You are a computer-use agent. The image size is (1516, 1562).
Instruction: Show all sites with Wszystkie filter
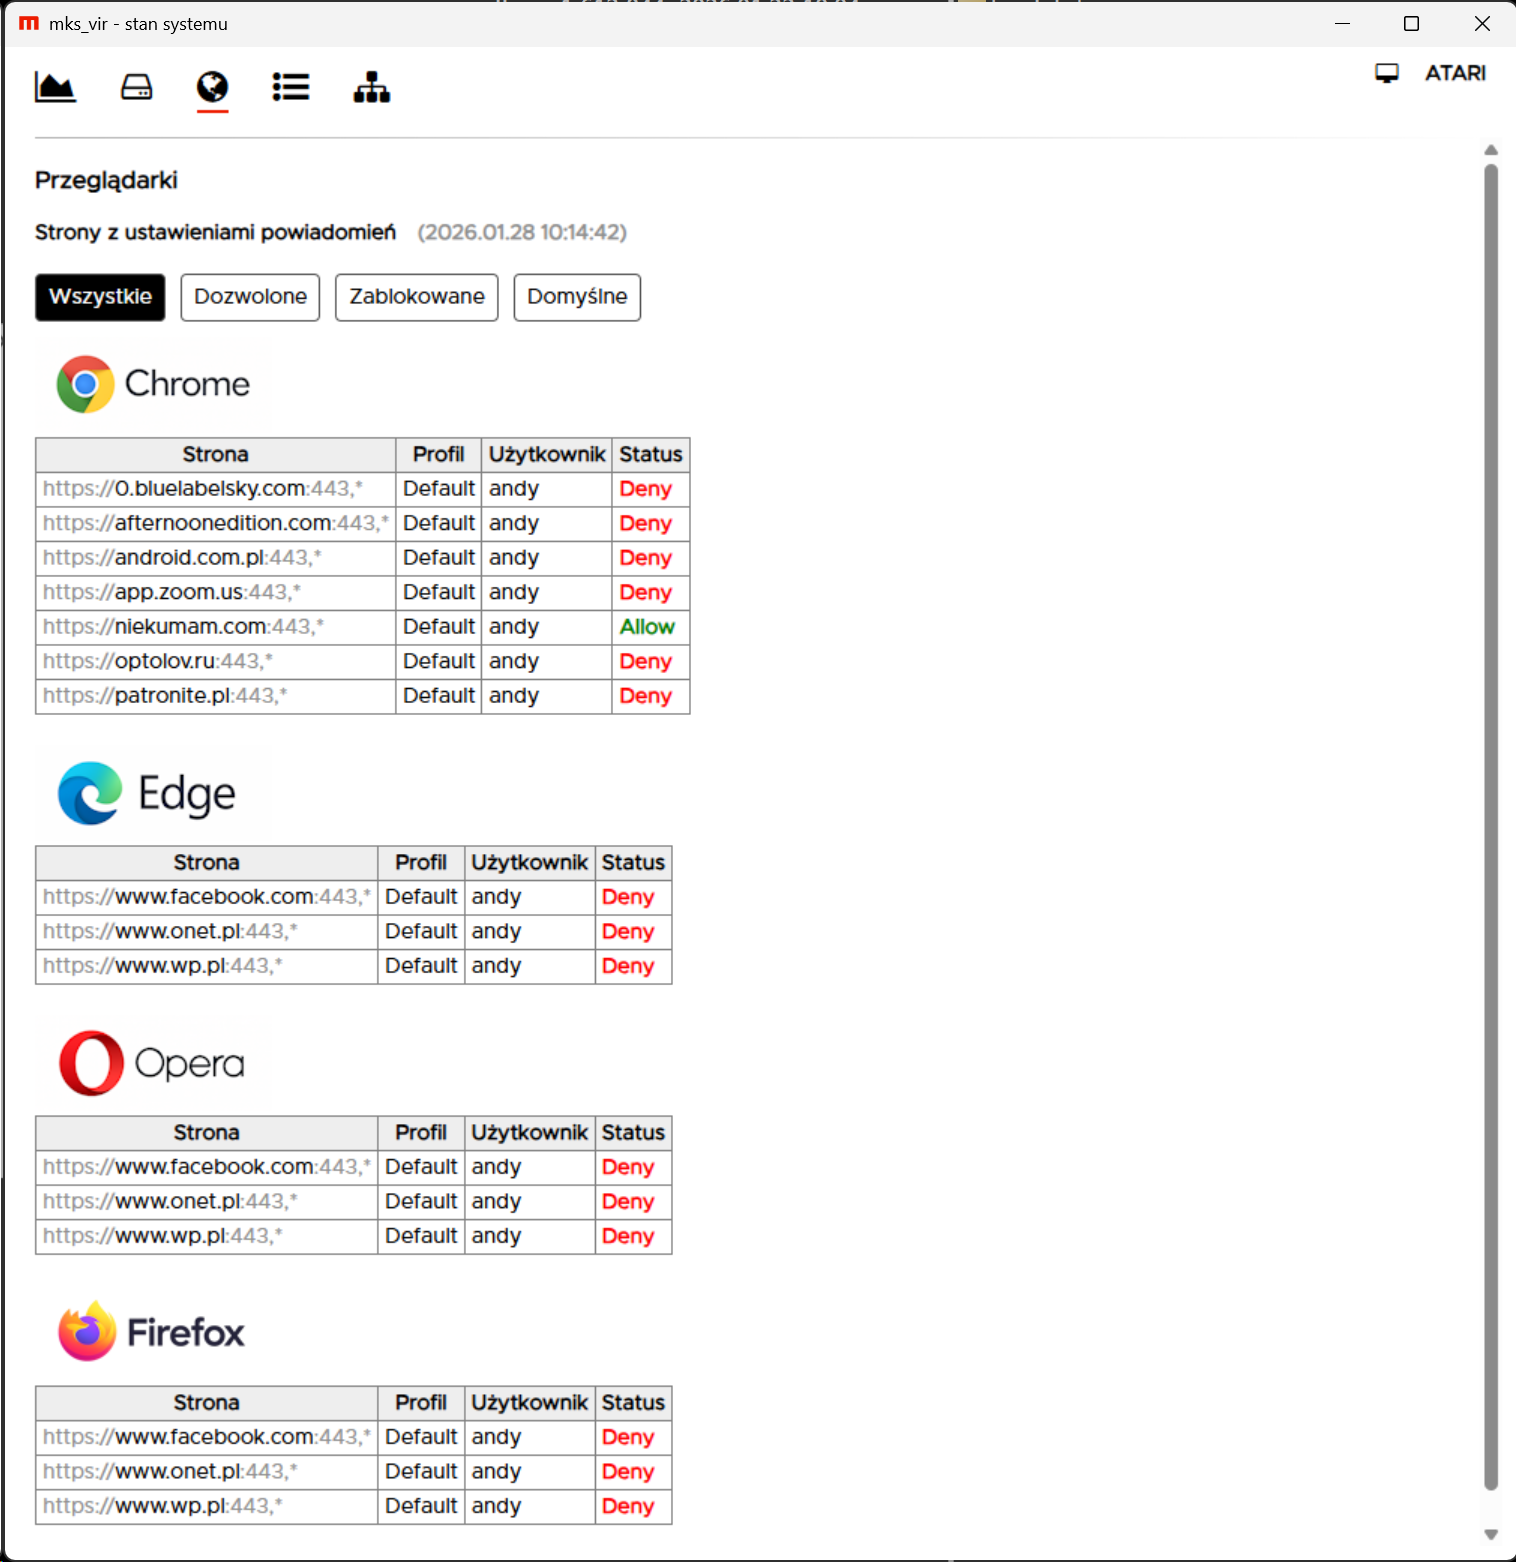click(x=100, y=297)
